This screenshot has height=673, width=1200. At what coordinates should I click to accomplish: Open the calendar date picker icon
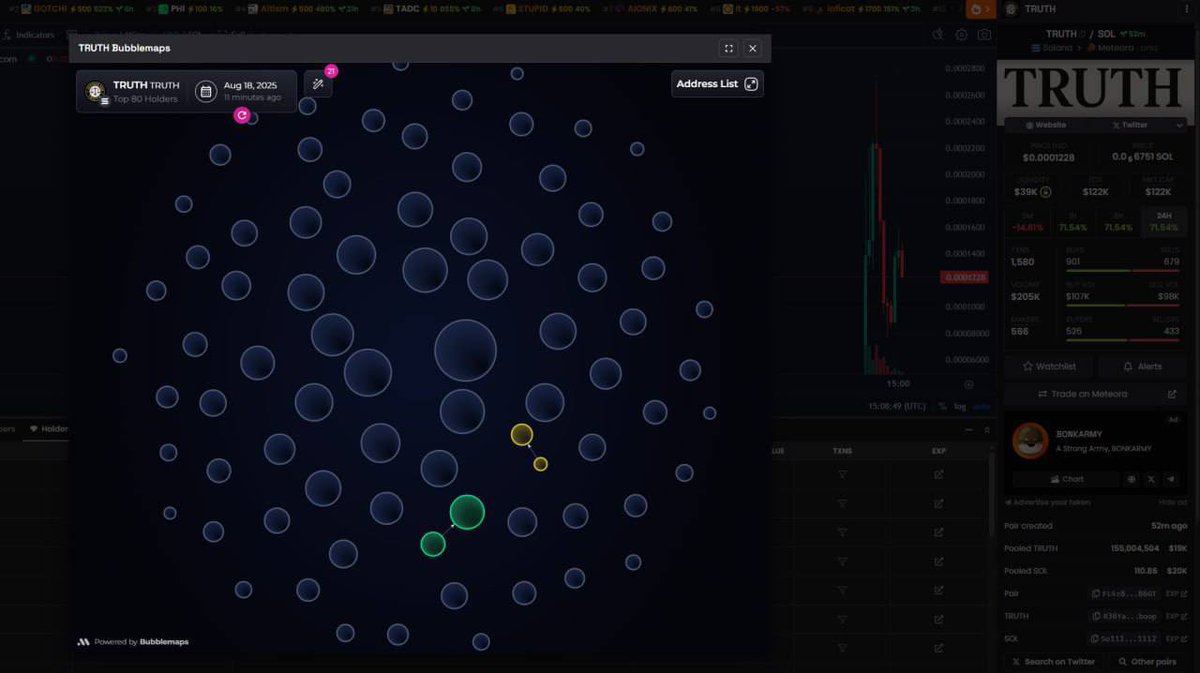tap(206, 92)
